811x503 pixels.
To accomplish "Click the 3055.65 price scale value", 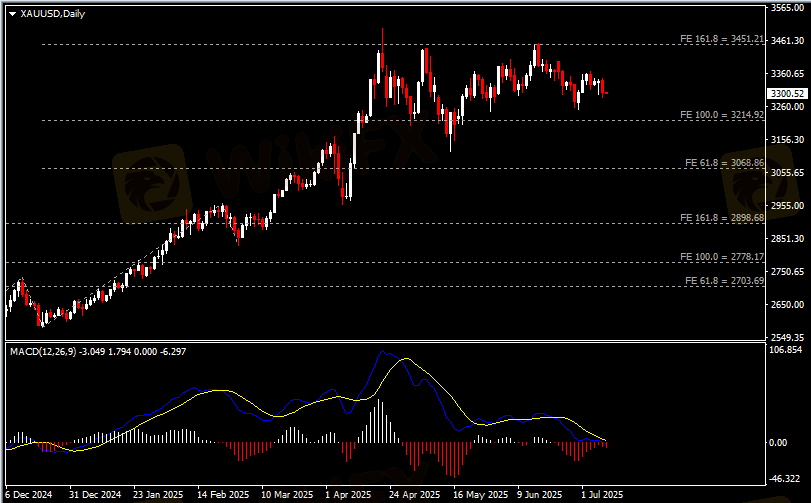I will [787, 173].
